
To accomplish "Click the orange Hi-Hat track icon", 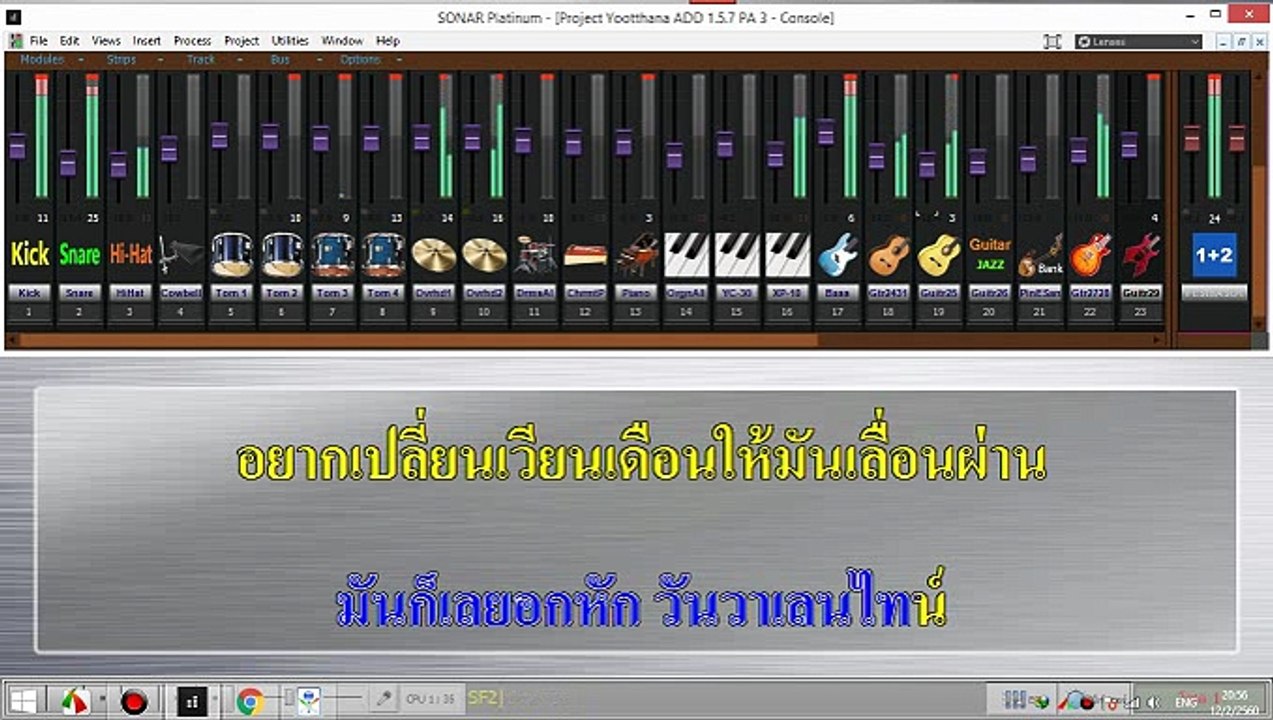I will 131,255.
